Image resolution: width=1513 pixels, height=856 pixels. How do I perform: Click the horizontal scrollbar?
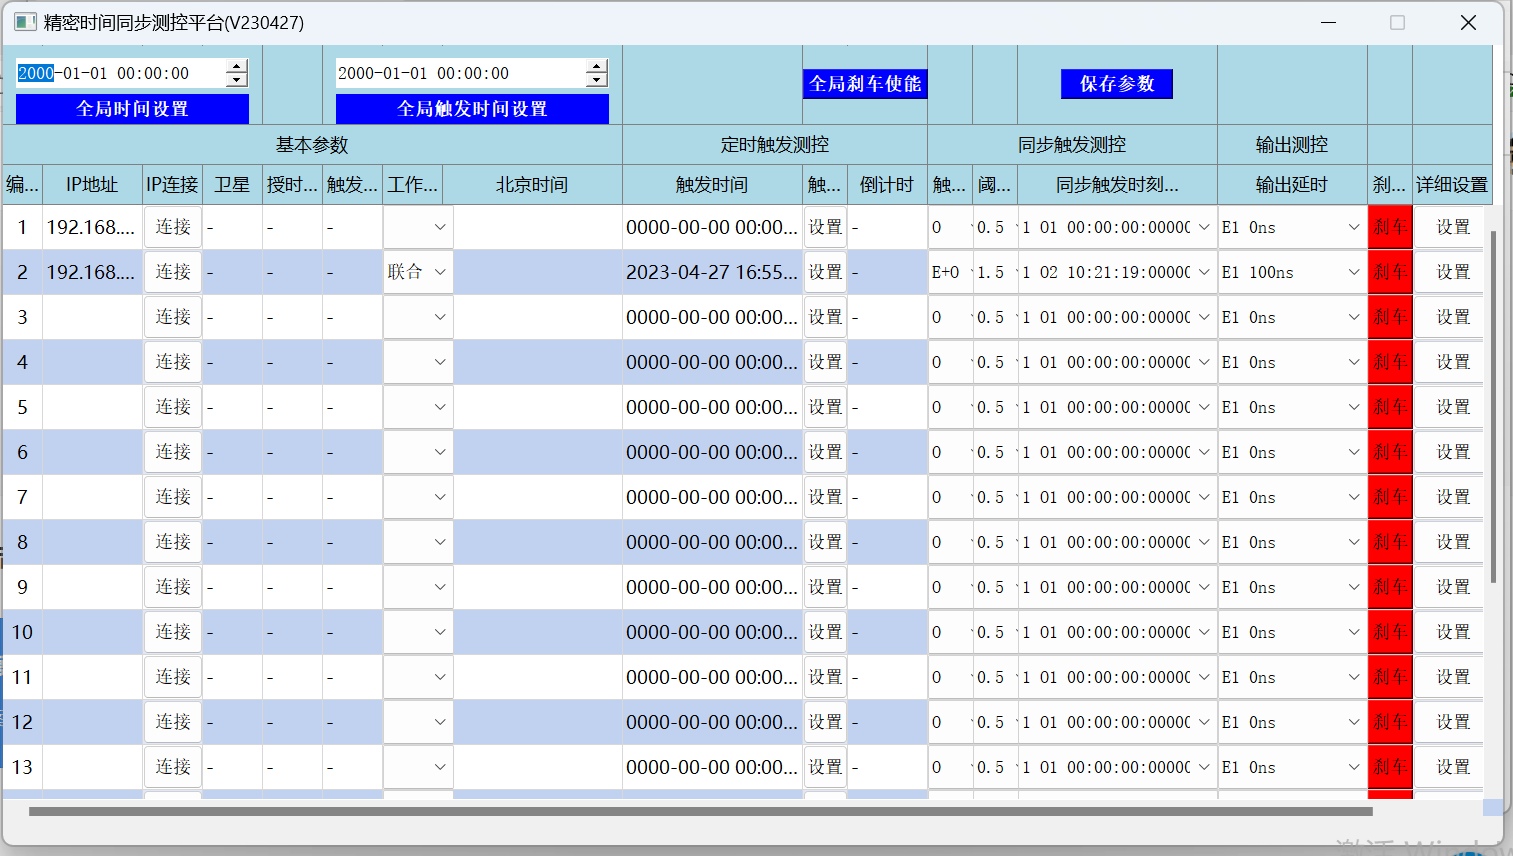pyautogui.click(x=700, y=812)
